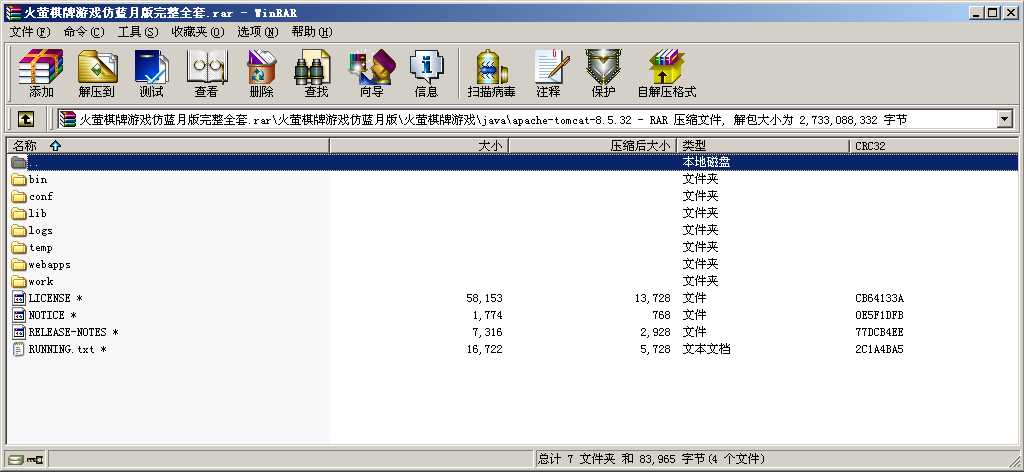This screenshot has width=1024, height=472.
Task: Open the 文件(F) menu
Action: click(x=30, y=32)
